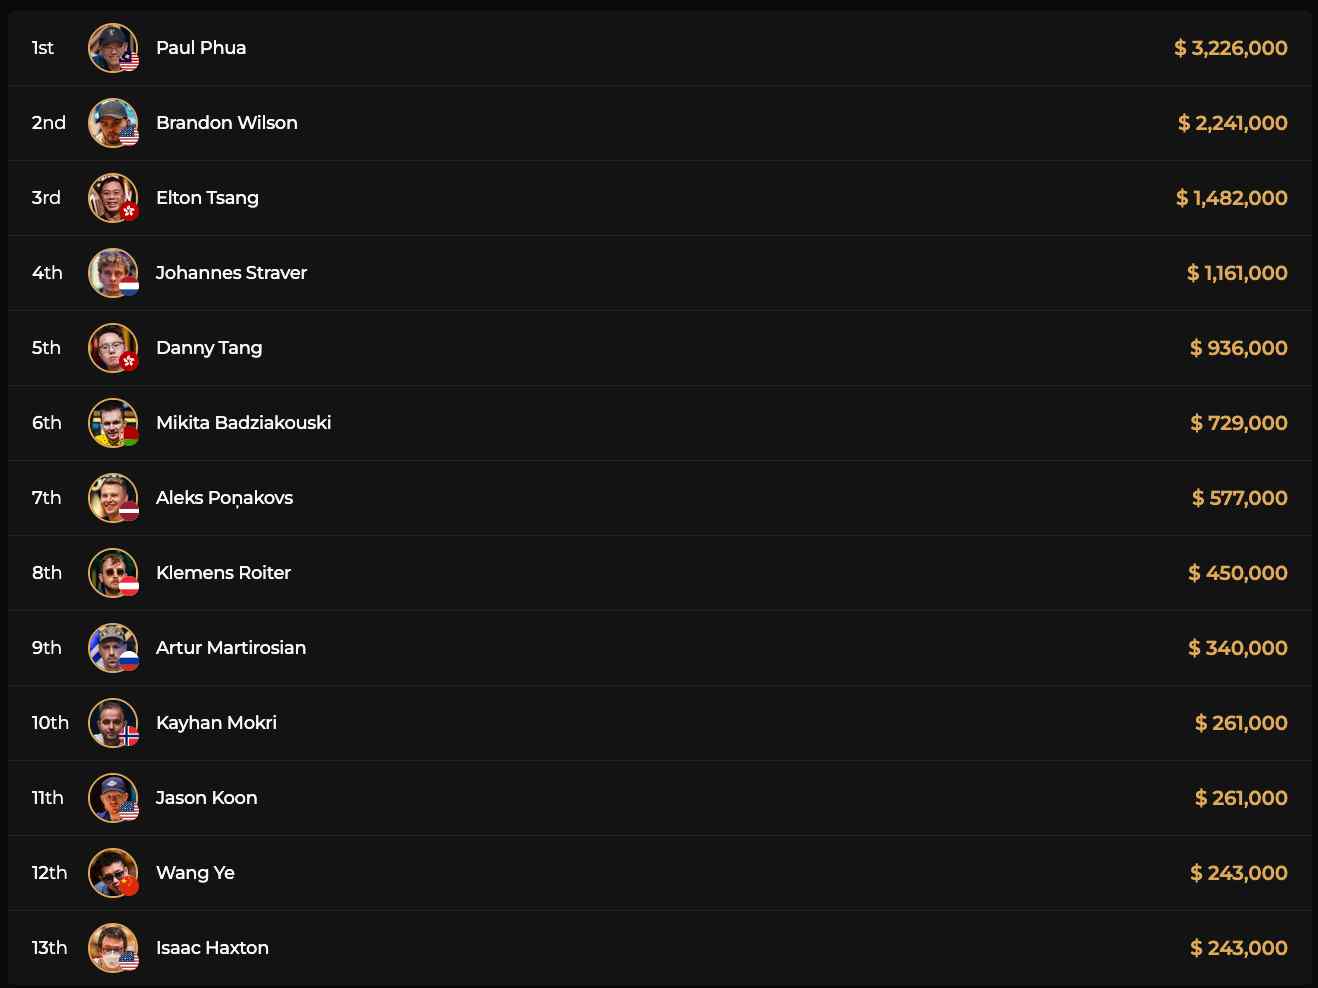Screen dimensions: 1318x988
Task: Click Elton Tsang's avatar image
Action: pyautogui.click(x=112, y=198)
